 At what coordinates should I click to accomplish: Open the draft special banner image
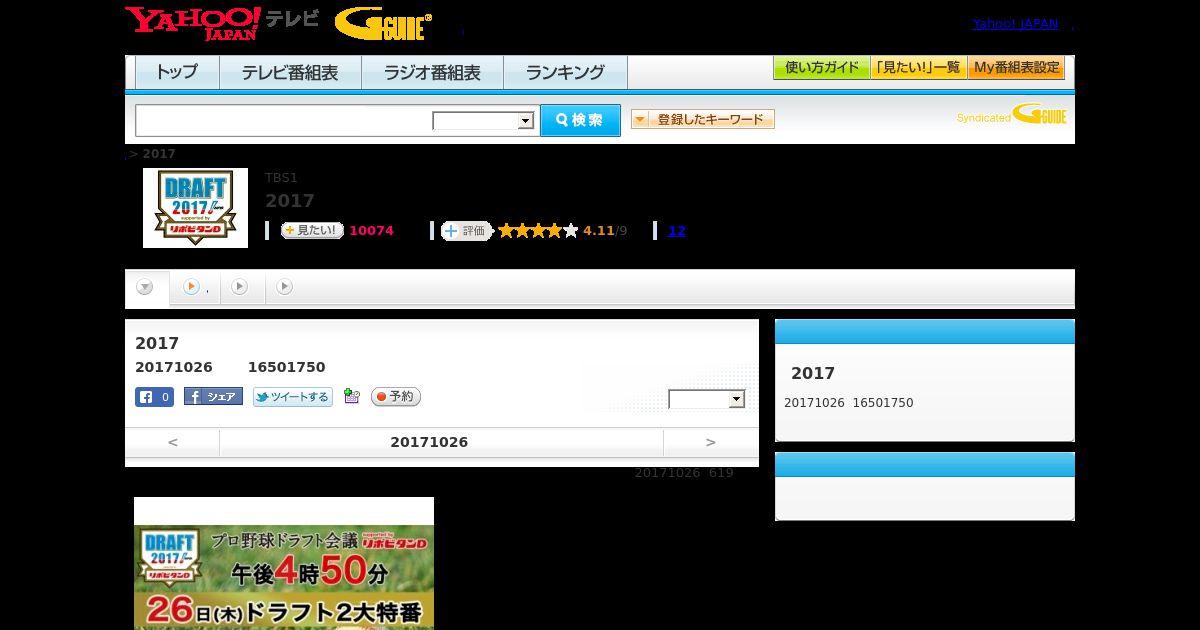click(284, 564)
